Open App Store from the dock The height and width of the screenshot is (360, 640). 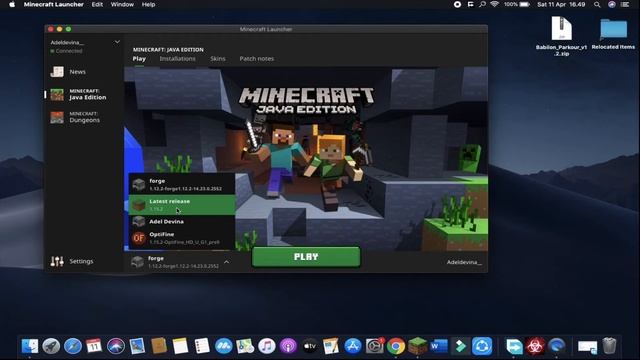[353, 346]
